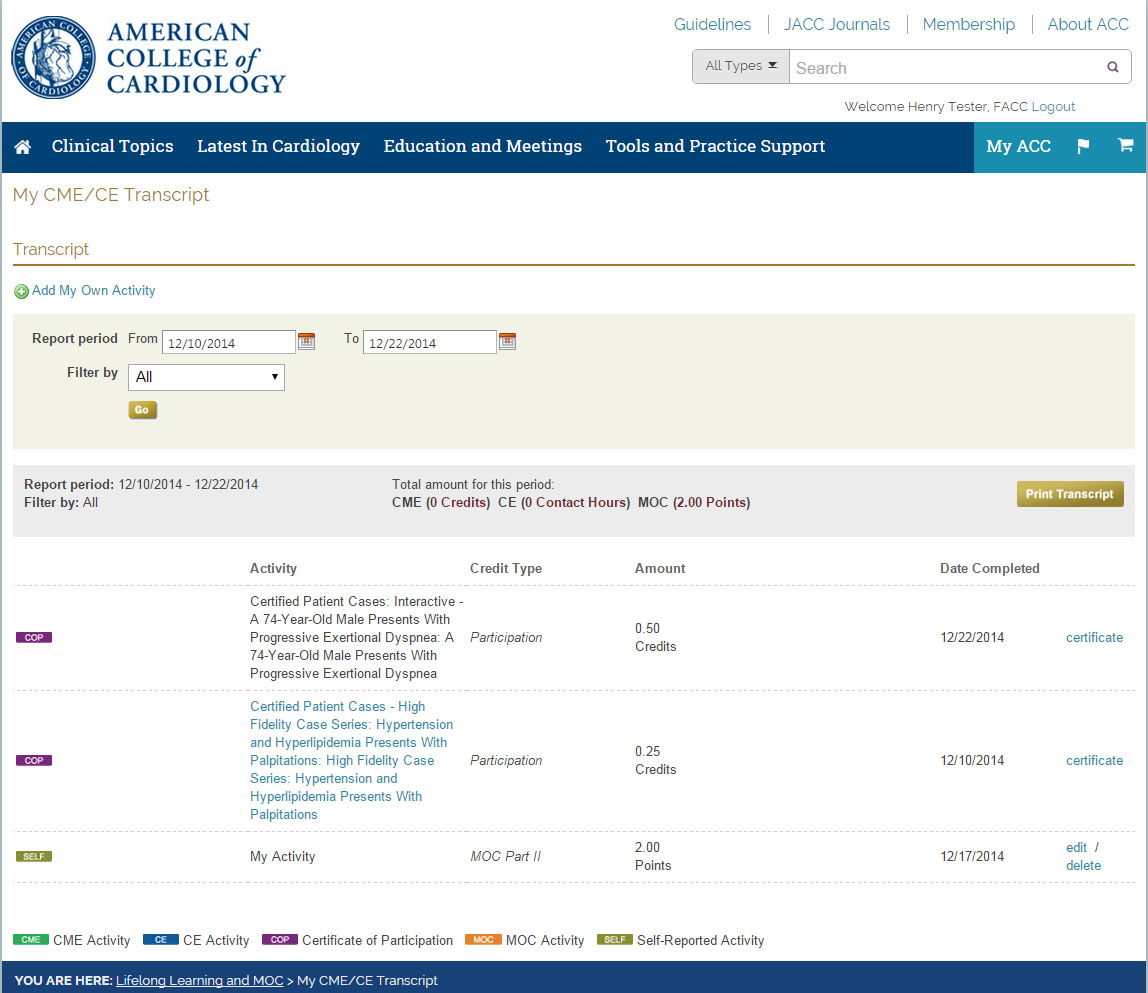The image size is (1148, 993).
Task: Open the Clinical Topics menu
Action: (x=112, y=147)
